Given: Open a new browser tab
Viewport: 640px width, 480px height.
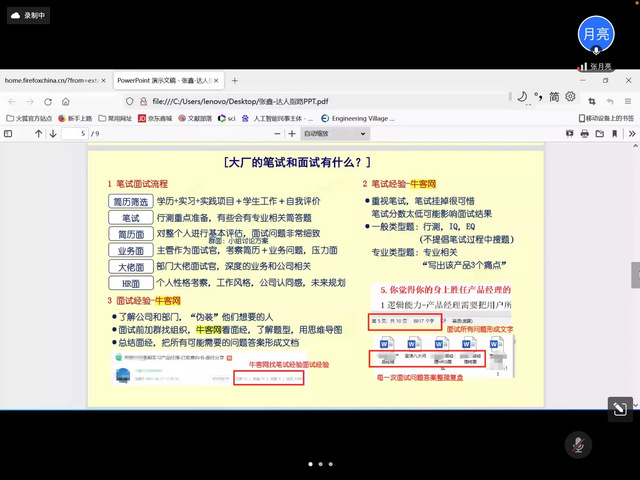Looking at the screenshot, I should pos(235,80).
